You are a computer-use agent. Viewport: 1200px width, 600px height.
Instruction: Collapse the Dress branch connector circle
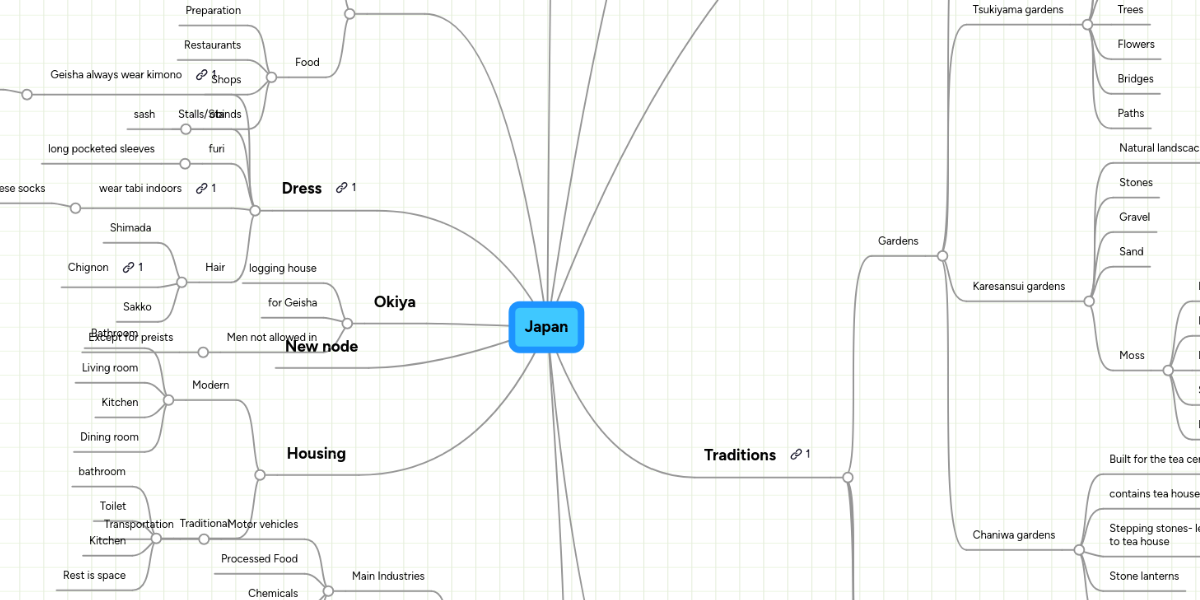255,210
